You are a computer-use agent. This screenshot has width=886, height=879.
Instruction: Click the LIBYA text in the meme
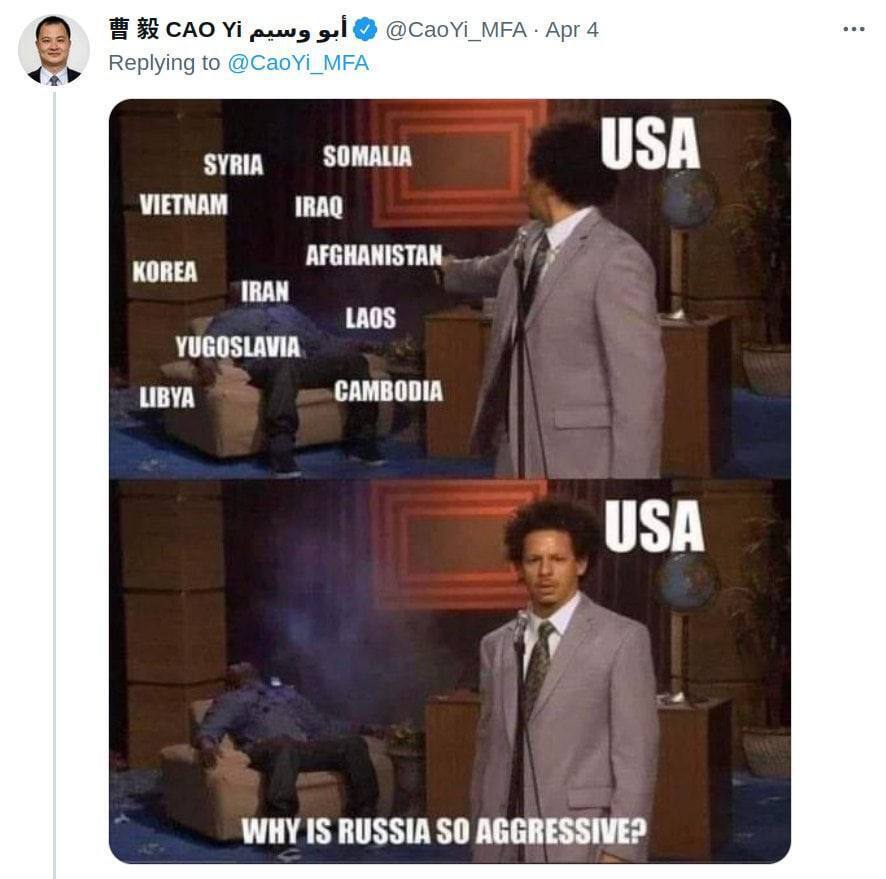tap(167, 397)
